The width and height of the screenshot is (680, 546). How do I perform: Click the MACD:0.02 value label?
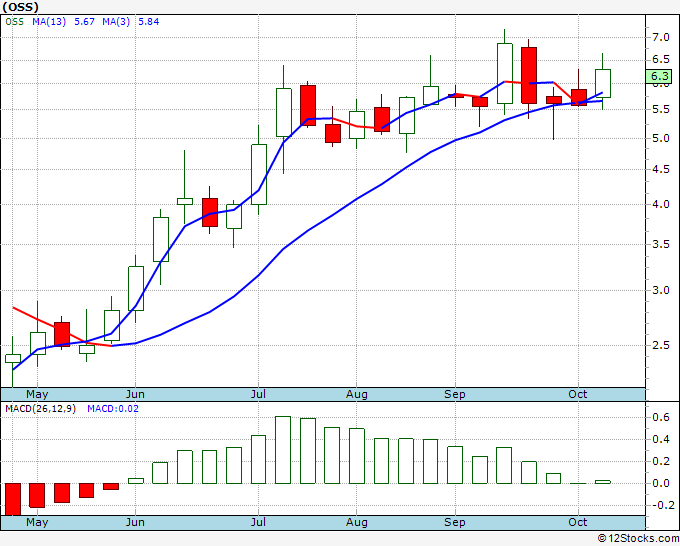(x=113, y=409)
